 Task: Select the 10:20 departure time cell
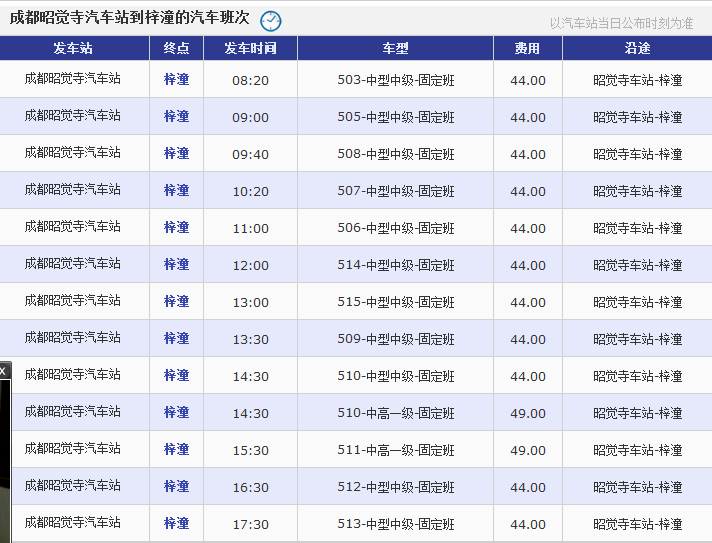(251, 192)
